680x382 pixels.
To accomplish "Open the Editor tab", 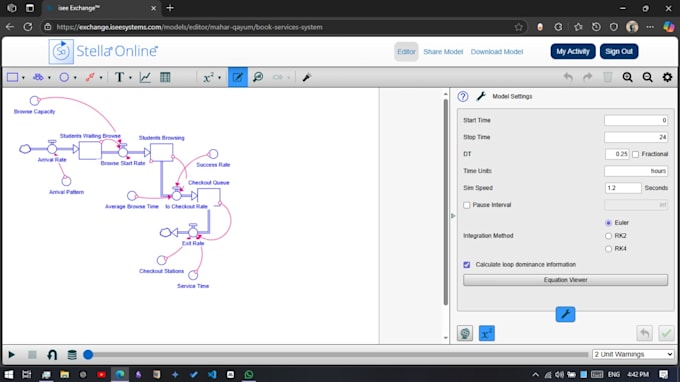I will coord(406,52).
